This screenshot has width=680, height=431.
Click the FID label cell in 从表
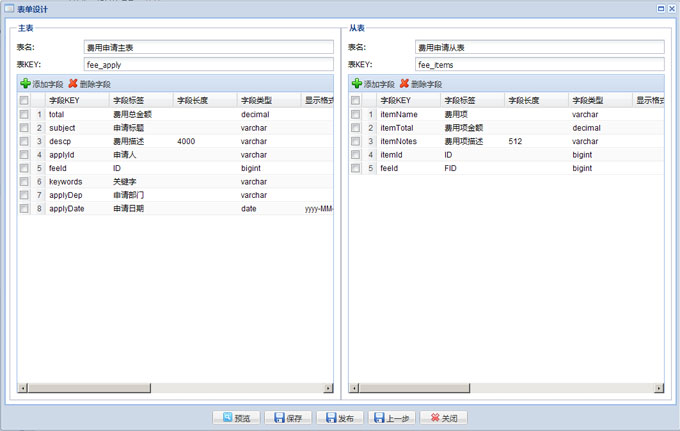tap(472, 168)
